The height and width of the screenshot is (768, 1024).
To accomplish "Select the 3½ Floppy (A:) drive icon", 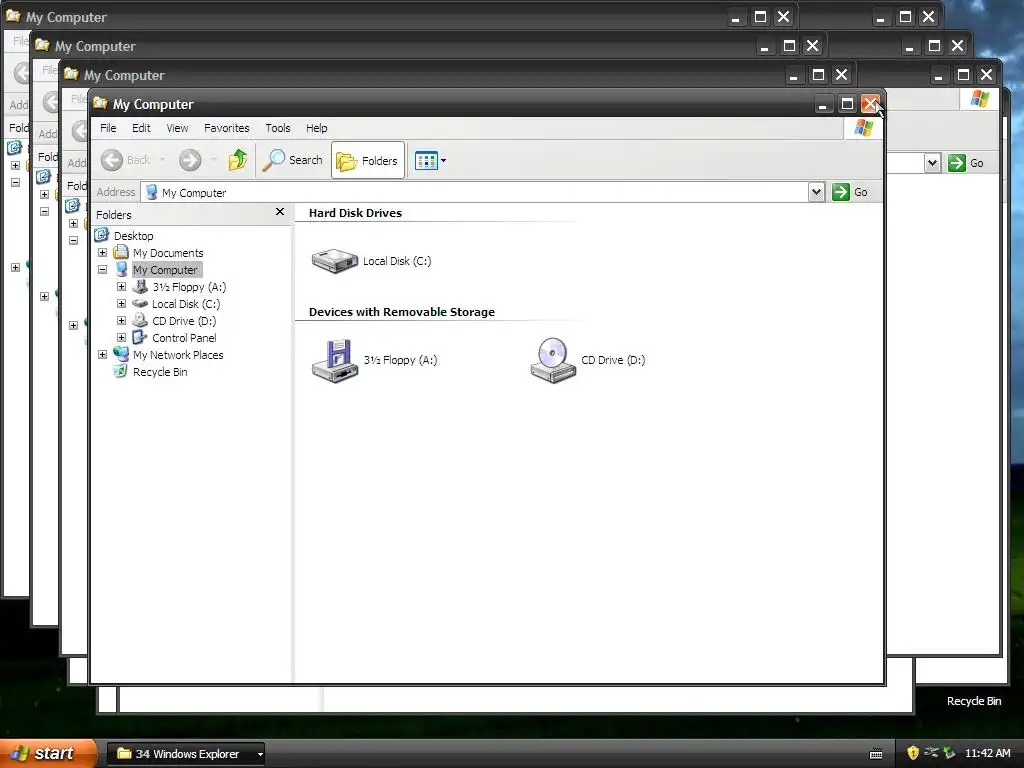I will [x=335, y=360].
